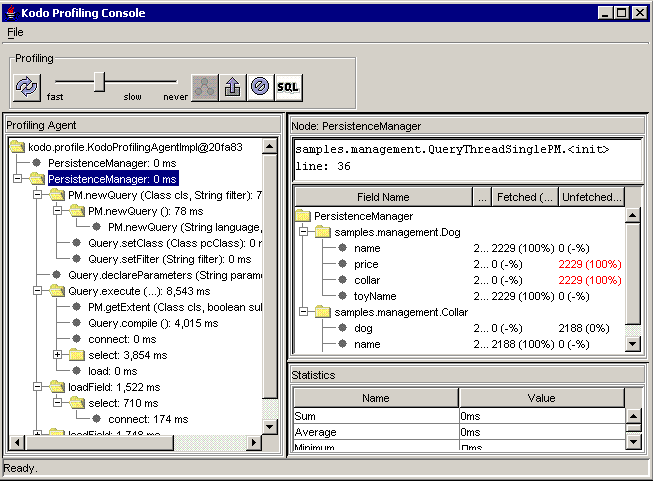
Task: Click the reset circle-slash toolbar icon
Action: tap(260, 86)
